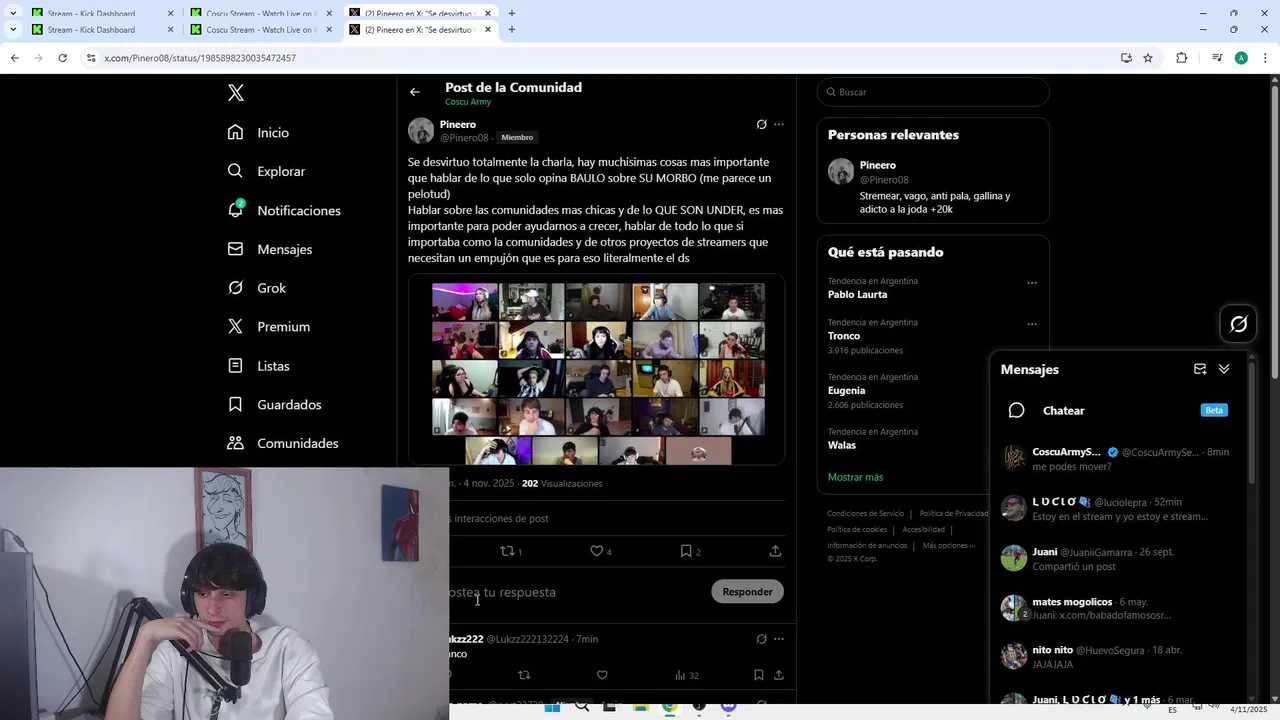1280x720 pixels.
Task: Open Grok in sidebar
Action: [257, 288]
